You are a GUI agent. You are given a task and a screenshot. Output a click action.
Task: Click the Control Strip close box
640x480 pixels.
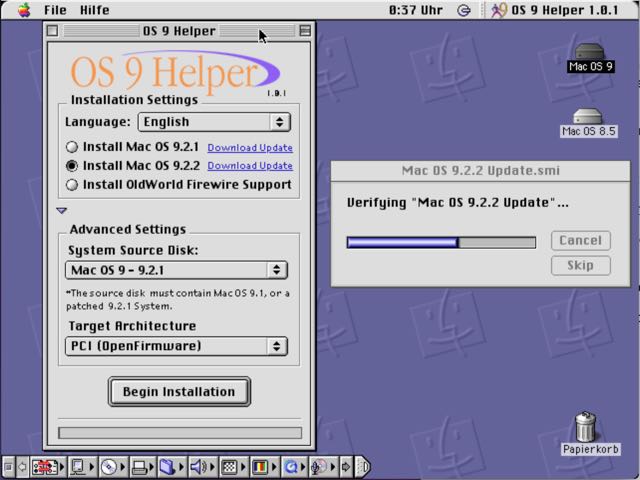click(8, 466)
